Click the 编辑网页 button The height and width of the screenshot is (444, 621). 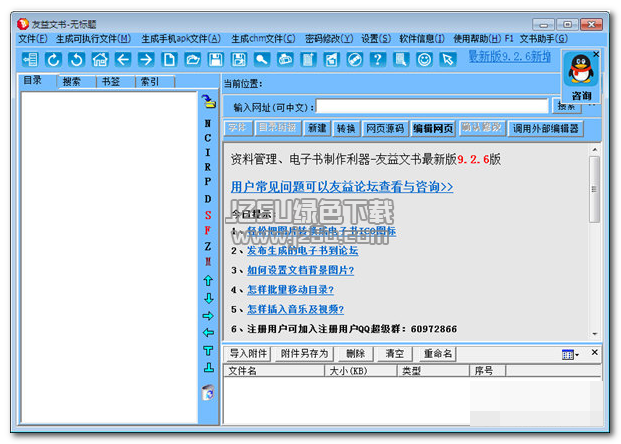tap(433, 128)
